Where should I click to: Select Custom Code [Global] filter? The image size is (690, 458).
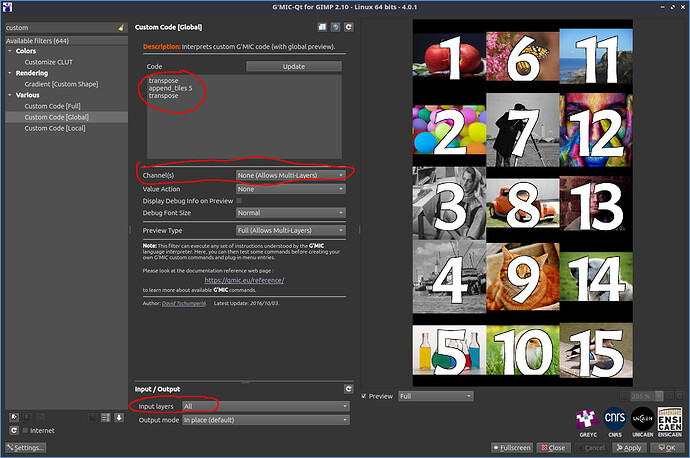[56, 117]
